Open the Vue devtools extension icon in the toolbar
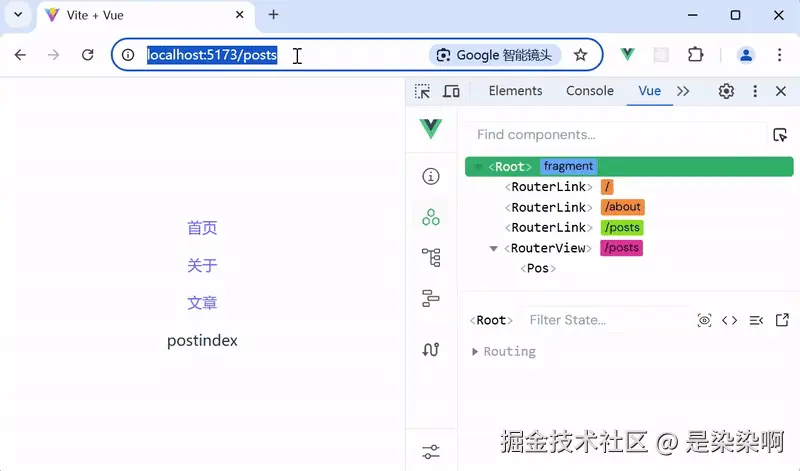The image size is (800, 471). (x=628, y=54)
